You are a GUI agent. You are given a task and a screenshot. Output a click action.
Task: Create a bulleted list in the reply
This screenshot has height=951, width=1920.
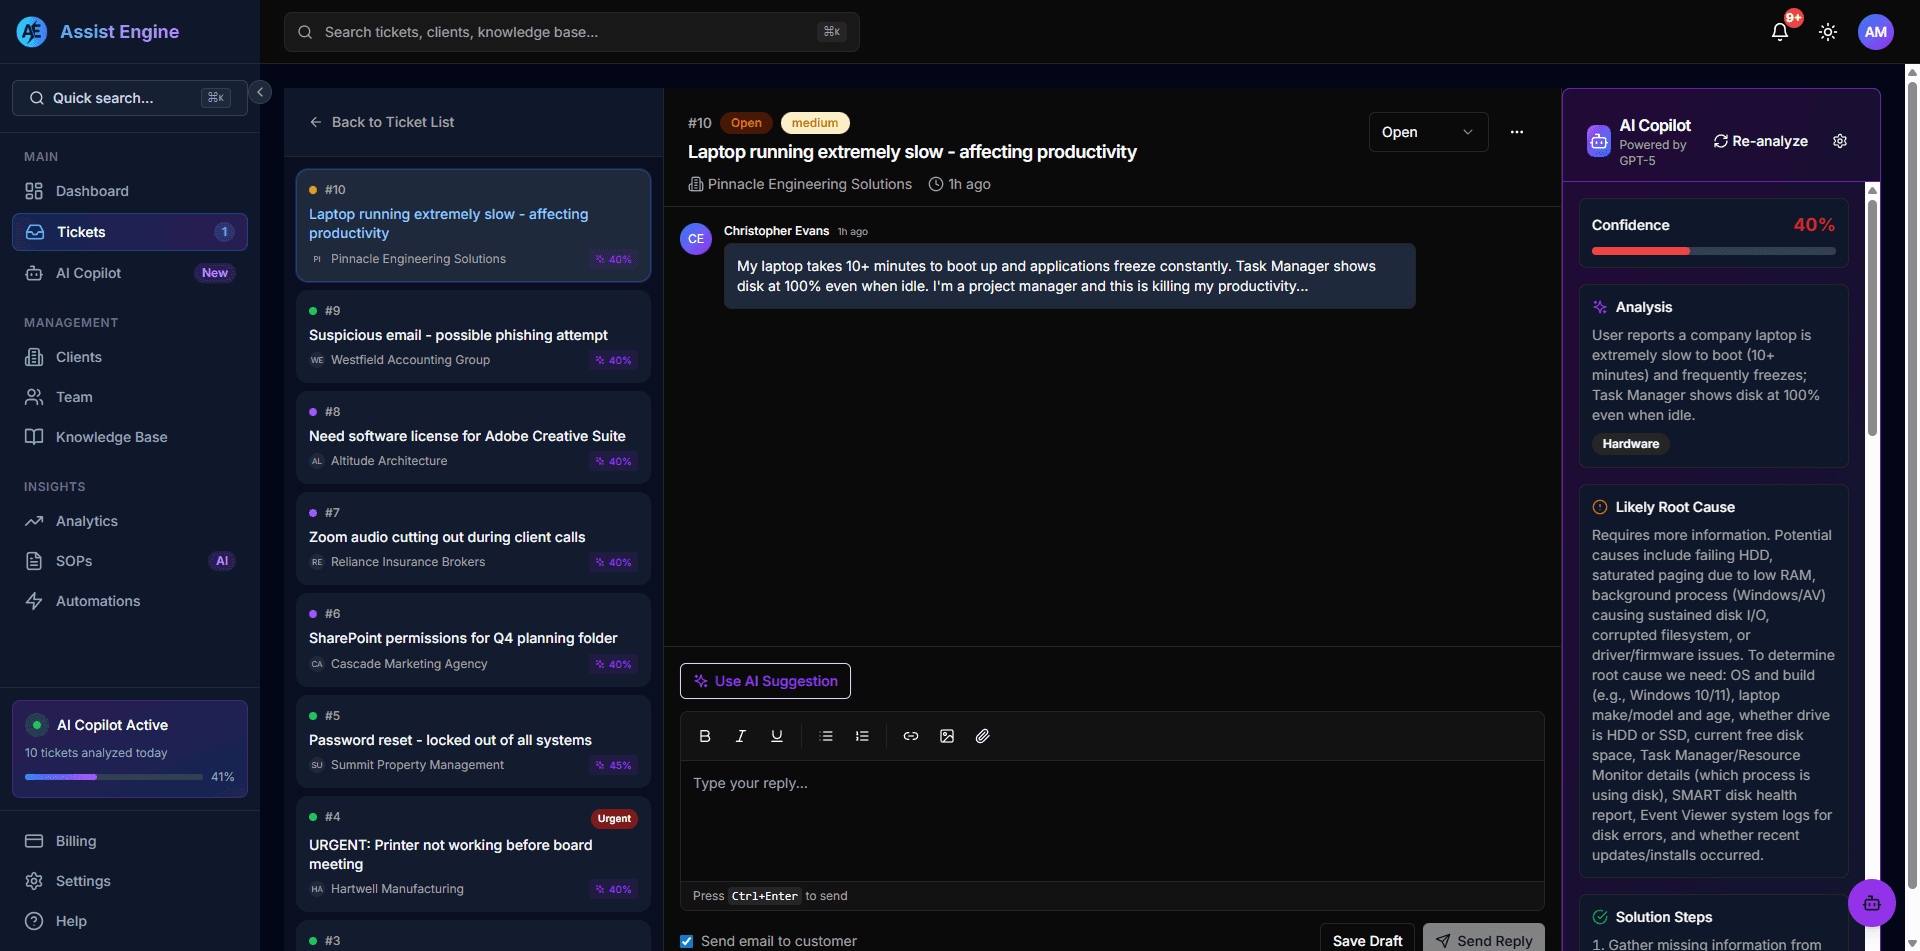click(x=827, y=736)
